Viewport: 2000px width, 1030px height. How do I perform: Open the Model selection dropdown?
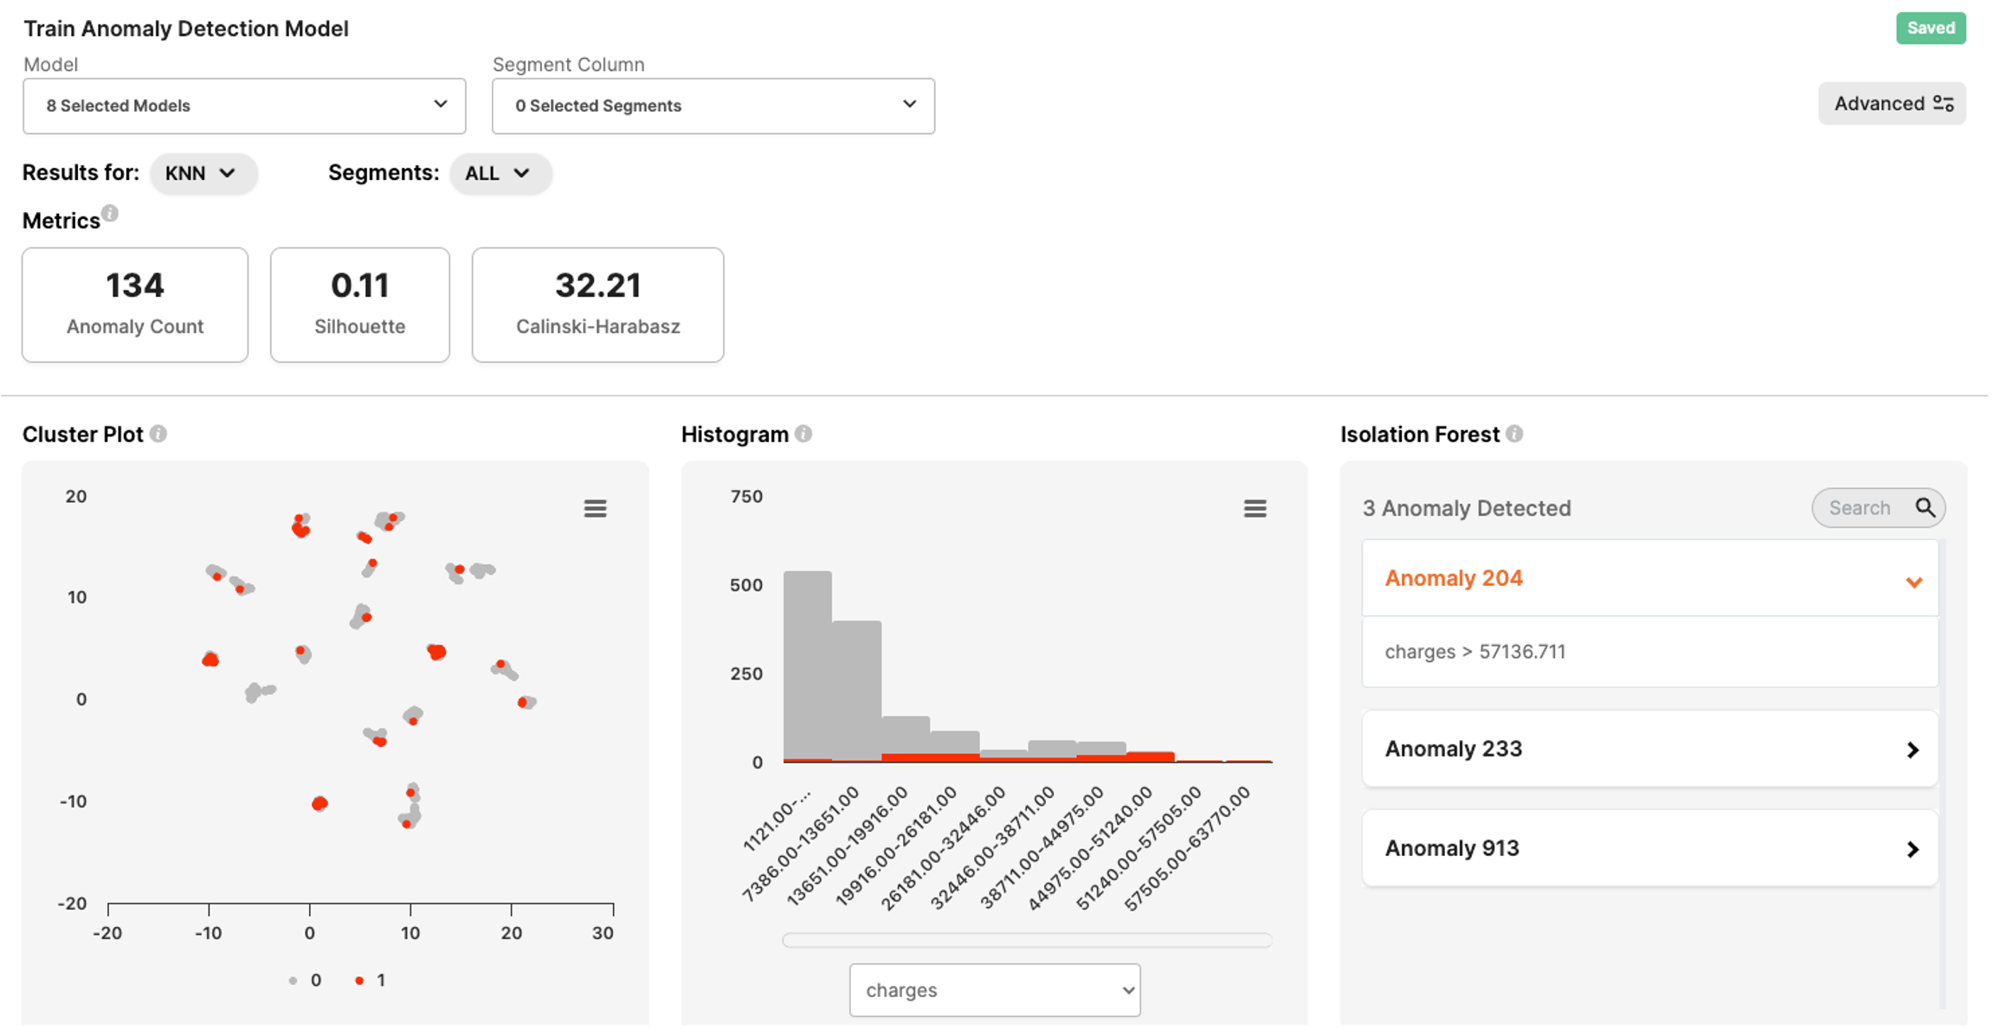244,106
